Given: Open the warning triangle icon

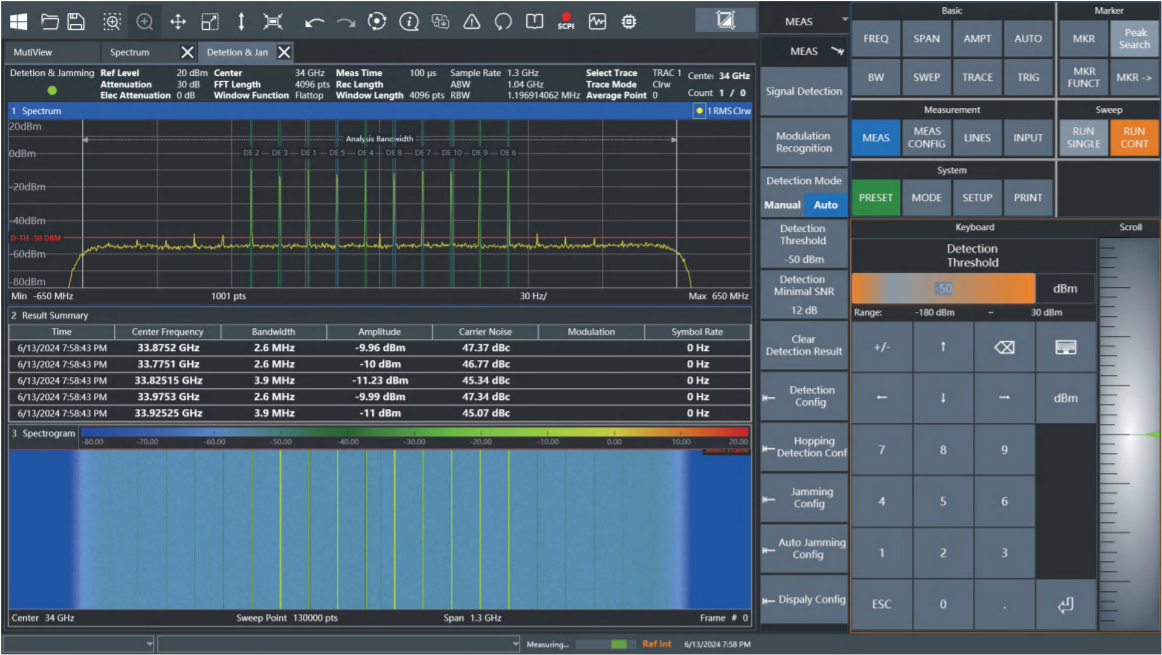Looking at the screenshot, I should 471,21.
